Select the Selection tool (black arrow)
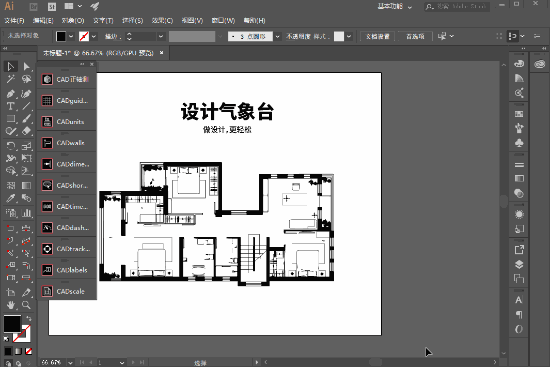Viewport: 550px width, 367px height. (x=11, y=66)
